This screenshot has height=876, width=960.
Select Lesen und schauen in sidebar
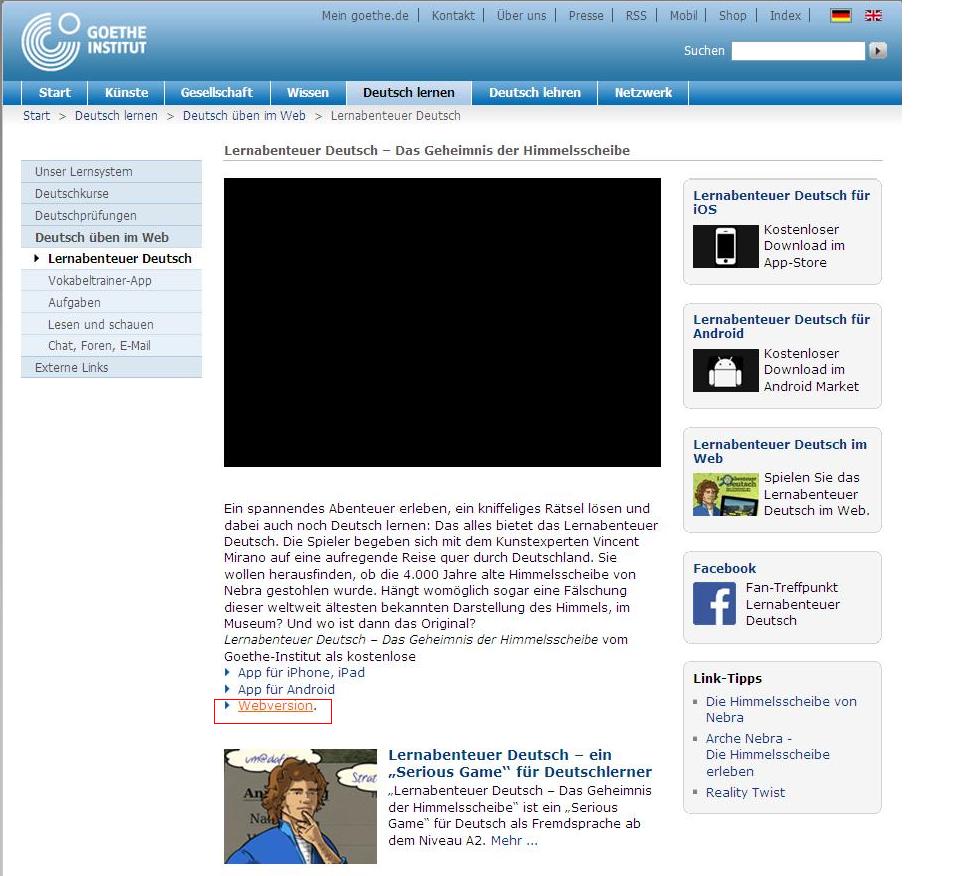pyautogui.click(x=111, y=324)
